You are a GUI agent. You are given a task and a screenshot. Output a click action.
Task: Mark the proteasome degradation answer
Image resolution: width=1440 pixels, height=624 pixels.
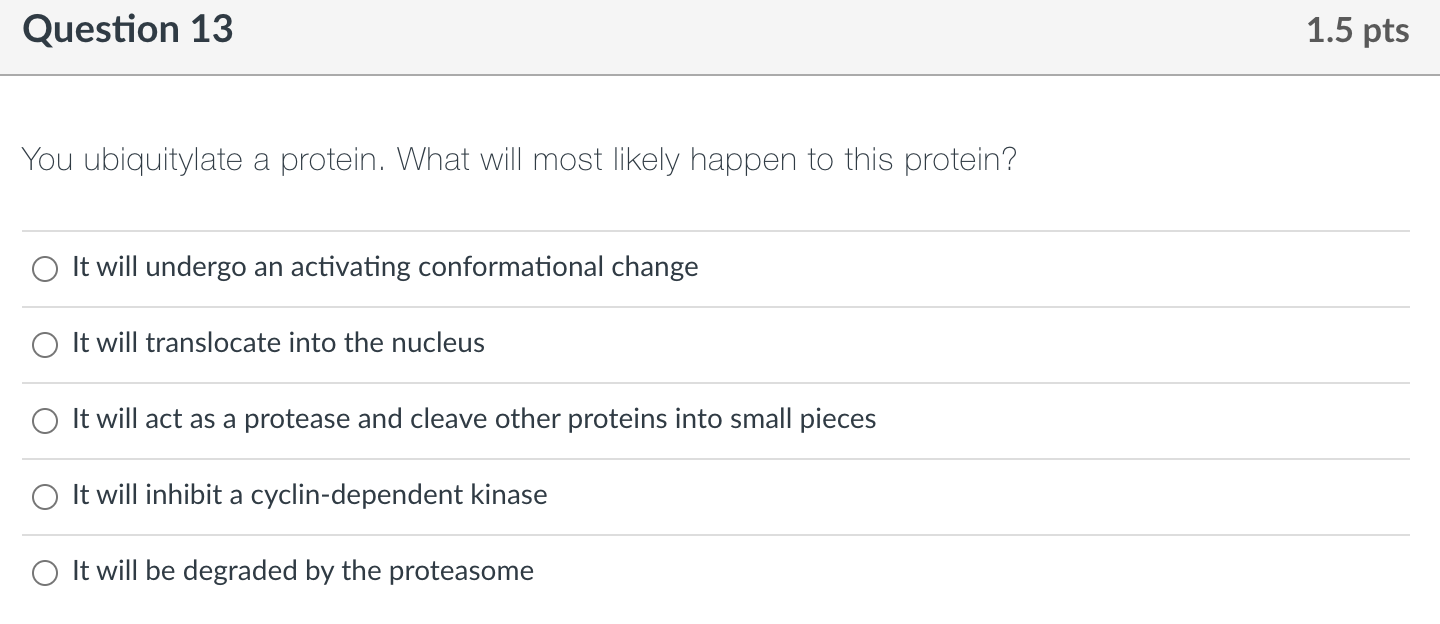coord(44,572)
